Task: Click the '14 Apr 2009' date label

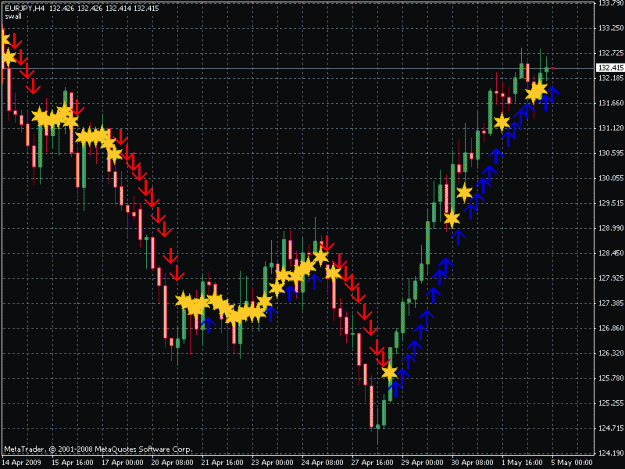Action: (x=21, y=463)
